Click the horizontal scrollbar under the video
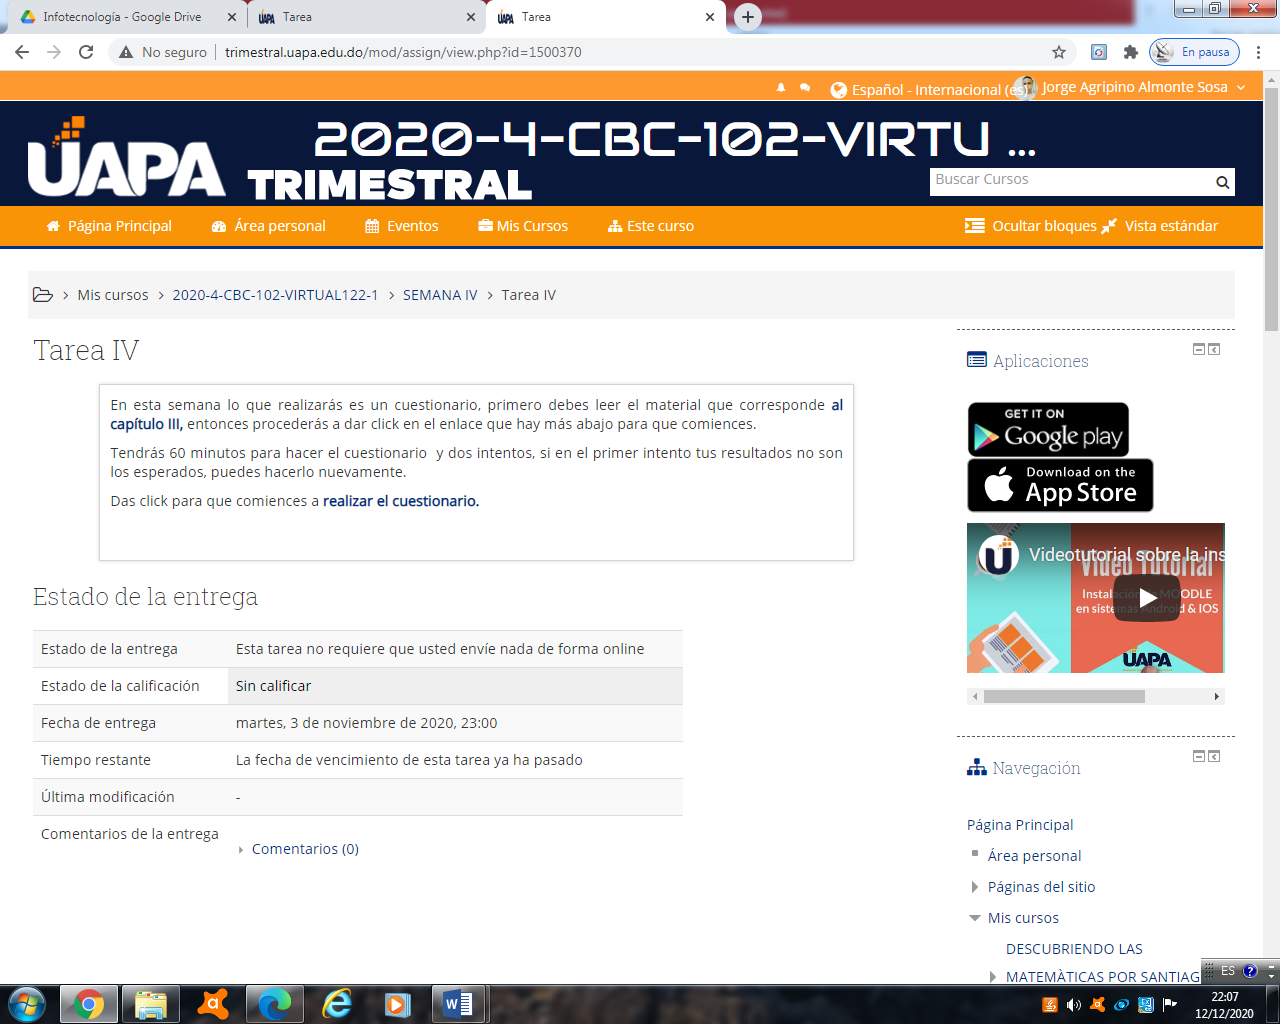 tap(1064, 696)
